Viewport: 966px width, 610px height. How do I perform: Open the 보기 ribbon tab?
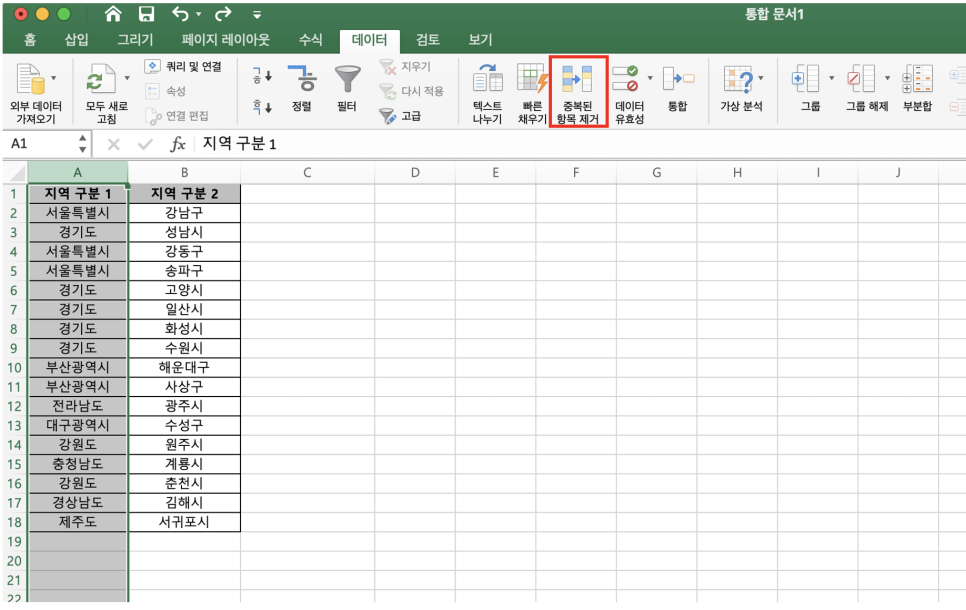coord(481,40)
